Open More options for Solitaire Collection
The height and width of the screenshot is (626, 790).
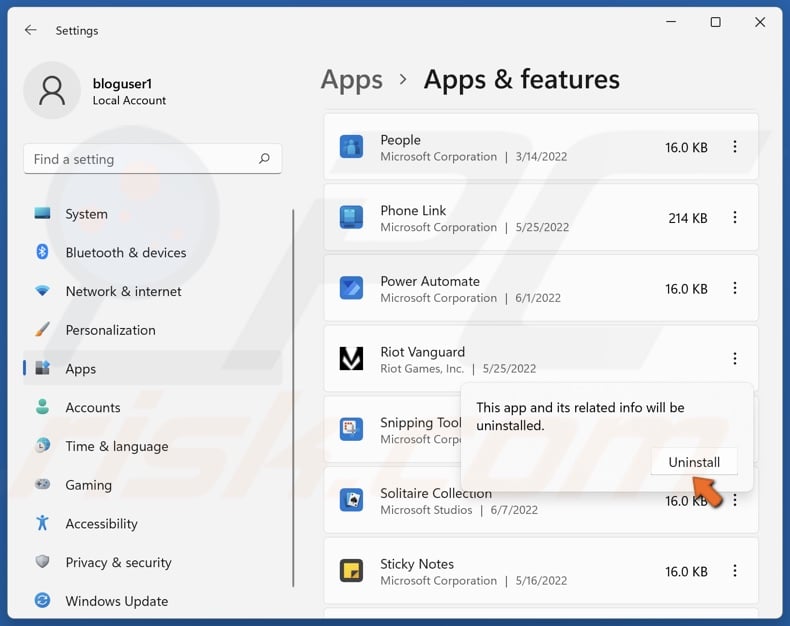pyautogui.click(x=735, y=500)
